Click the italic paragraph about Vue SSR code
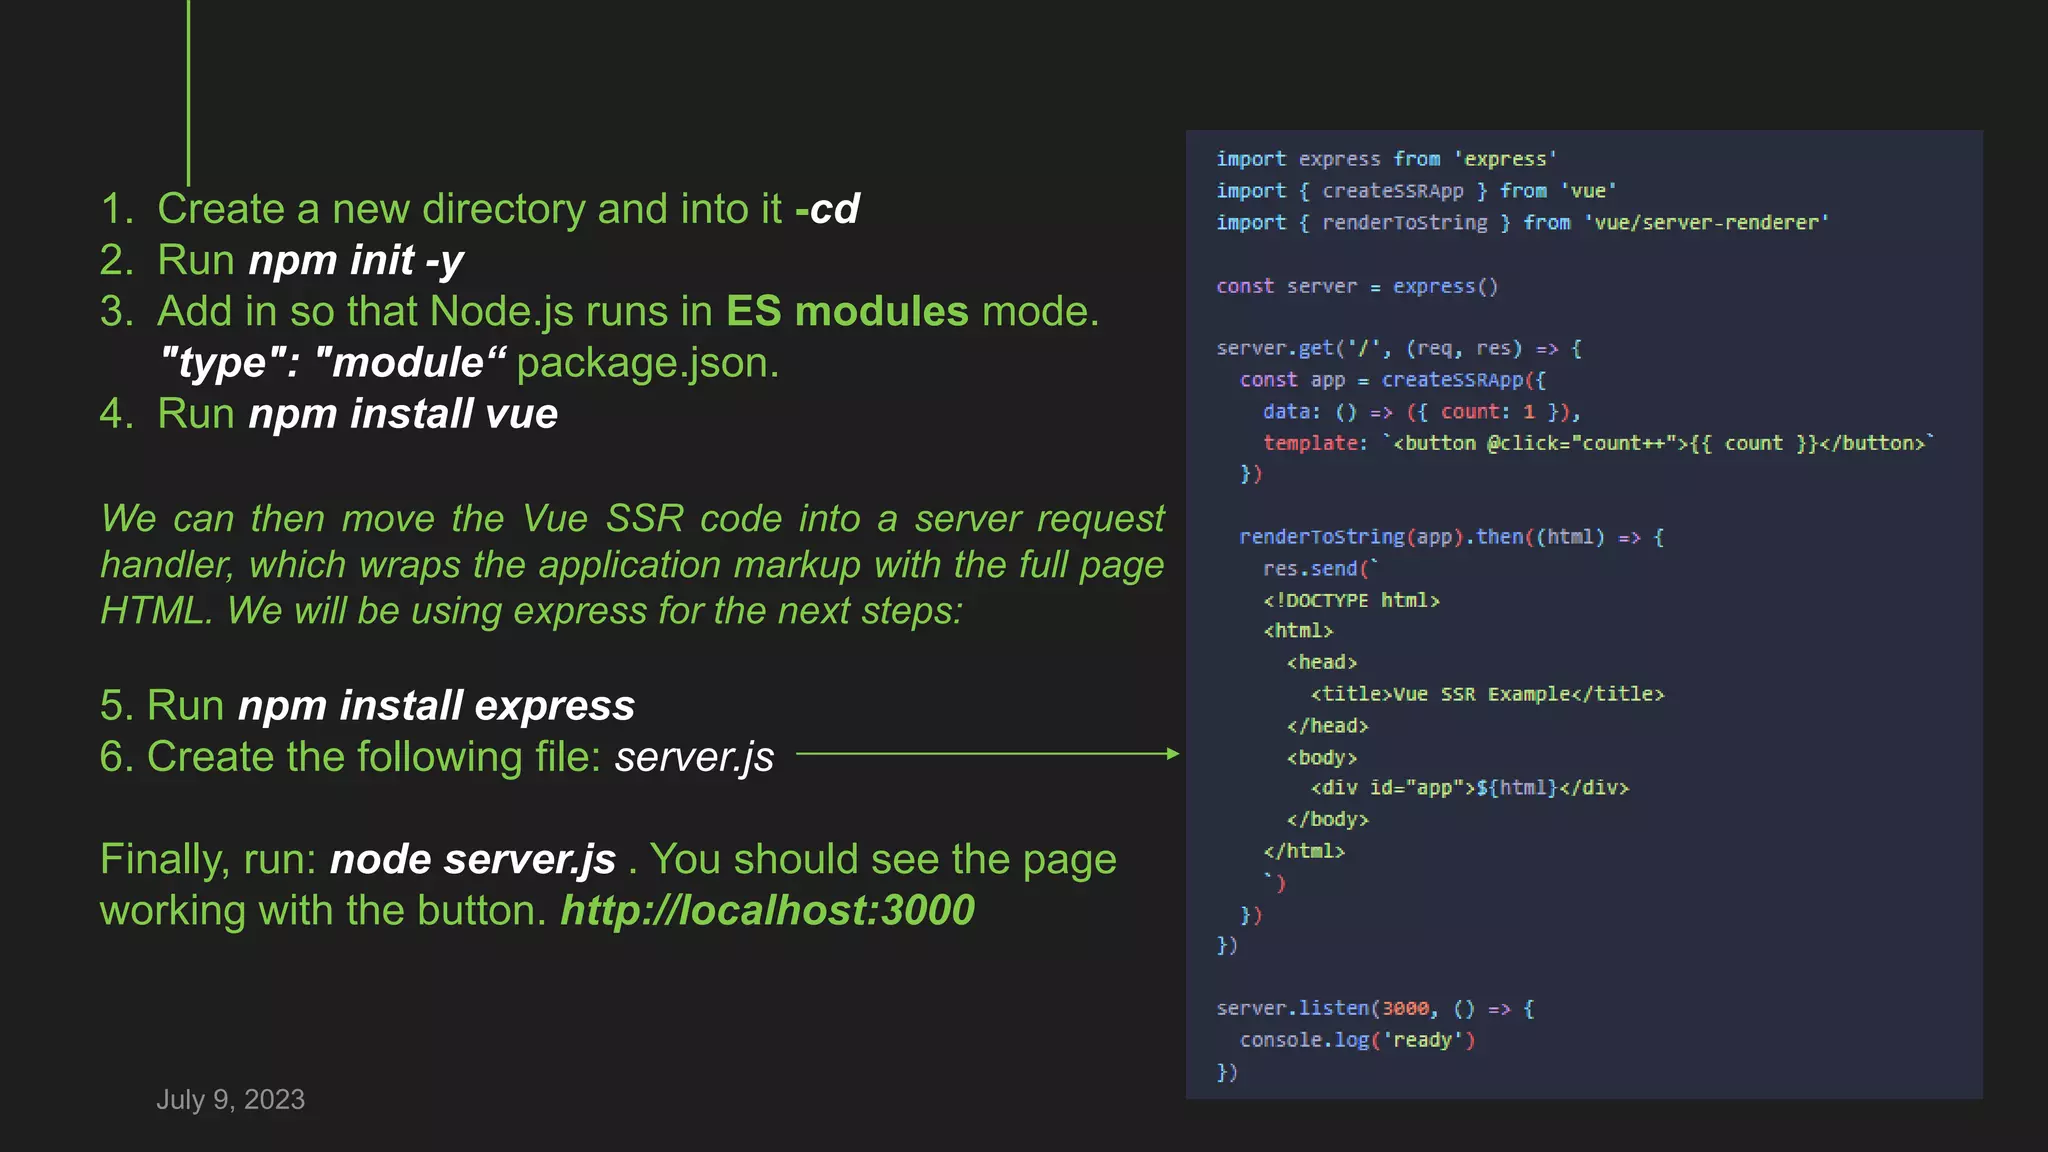This screenshot has width=2048, height=1152. (632, 565)
